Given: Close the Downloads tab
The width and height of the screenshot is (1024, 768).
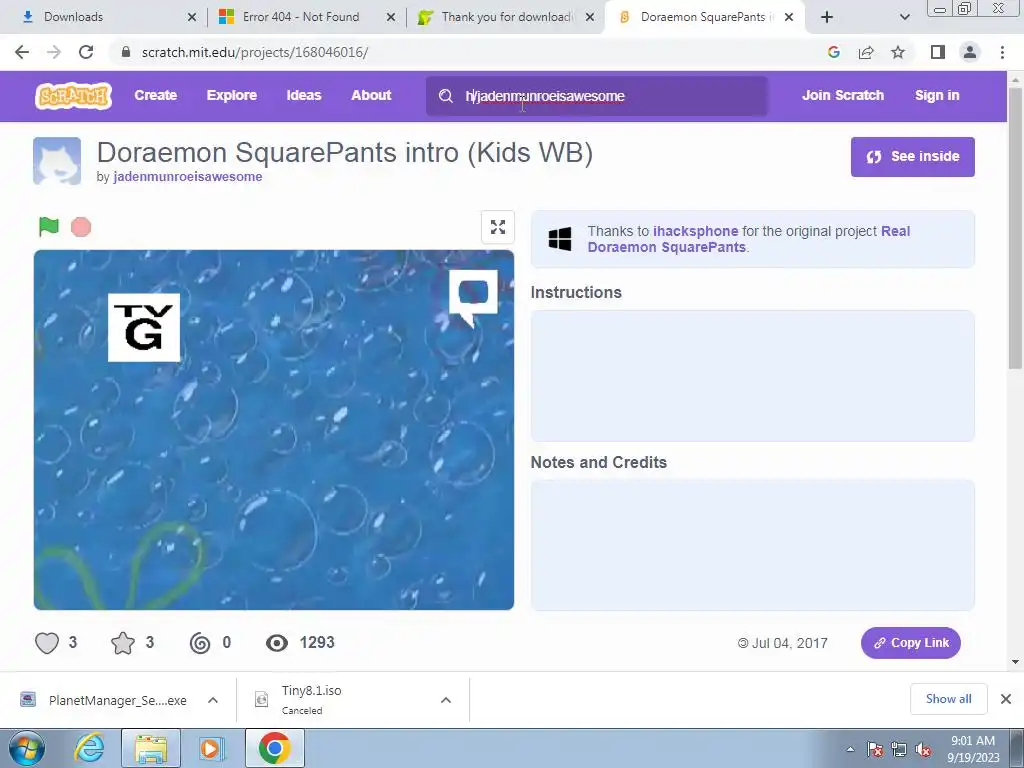Looking at the screenshot, I should click(191, 17).
